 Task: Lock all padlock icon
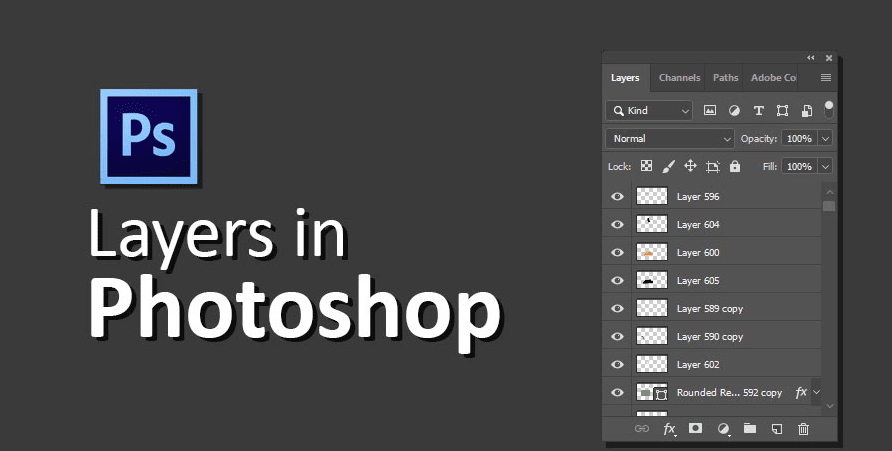(x=735, y=165)
